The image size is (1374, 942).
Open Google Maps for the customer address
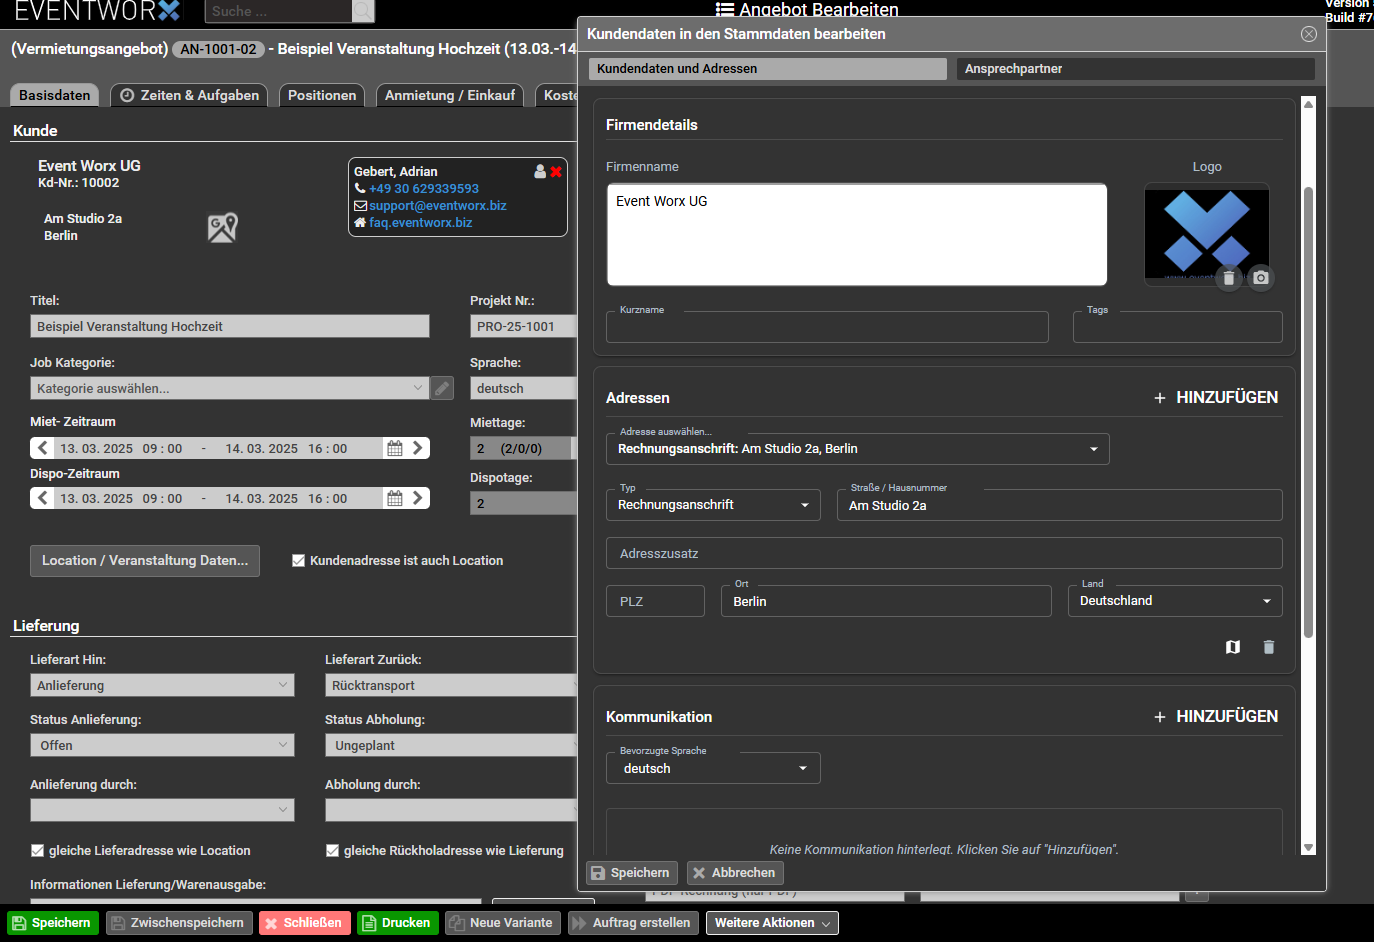[x=222, y=228]
